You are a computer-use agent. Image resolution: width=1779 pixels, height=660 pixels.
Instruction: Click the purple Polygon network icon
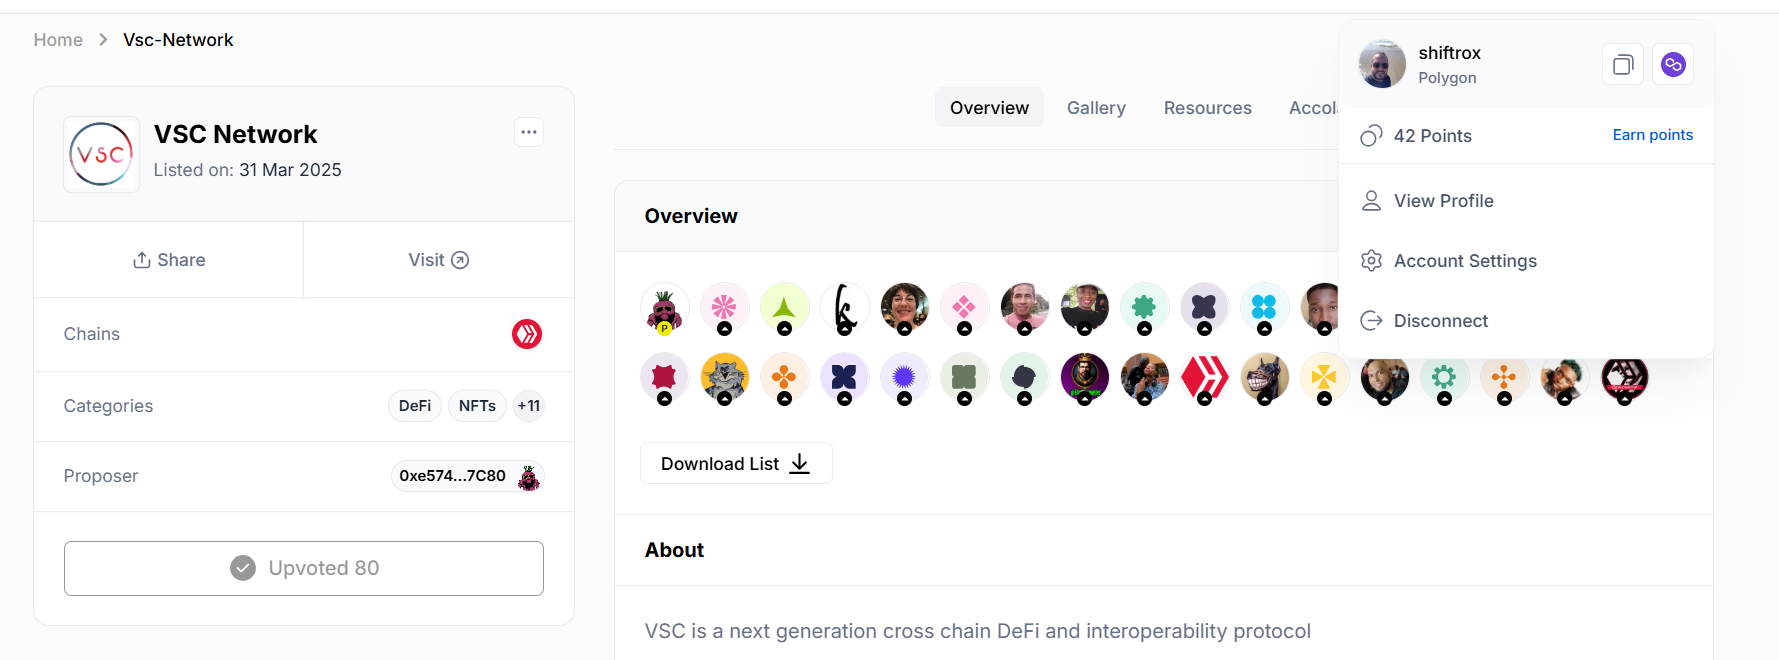(1672, 65)
